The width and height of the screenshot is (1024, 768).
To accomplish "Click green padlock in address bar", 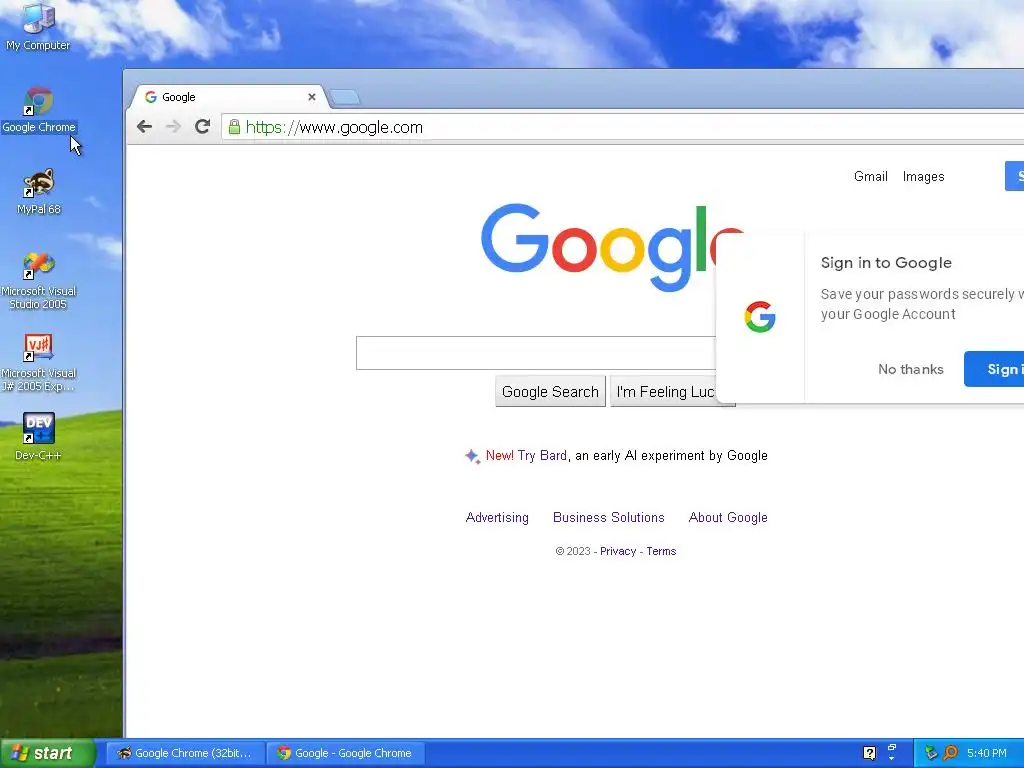I will pos(234,127).
